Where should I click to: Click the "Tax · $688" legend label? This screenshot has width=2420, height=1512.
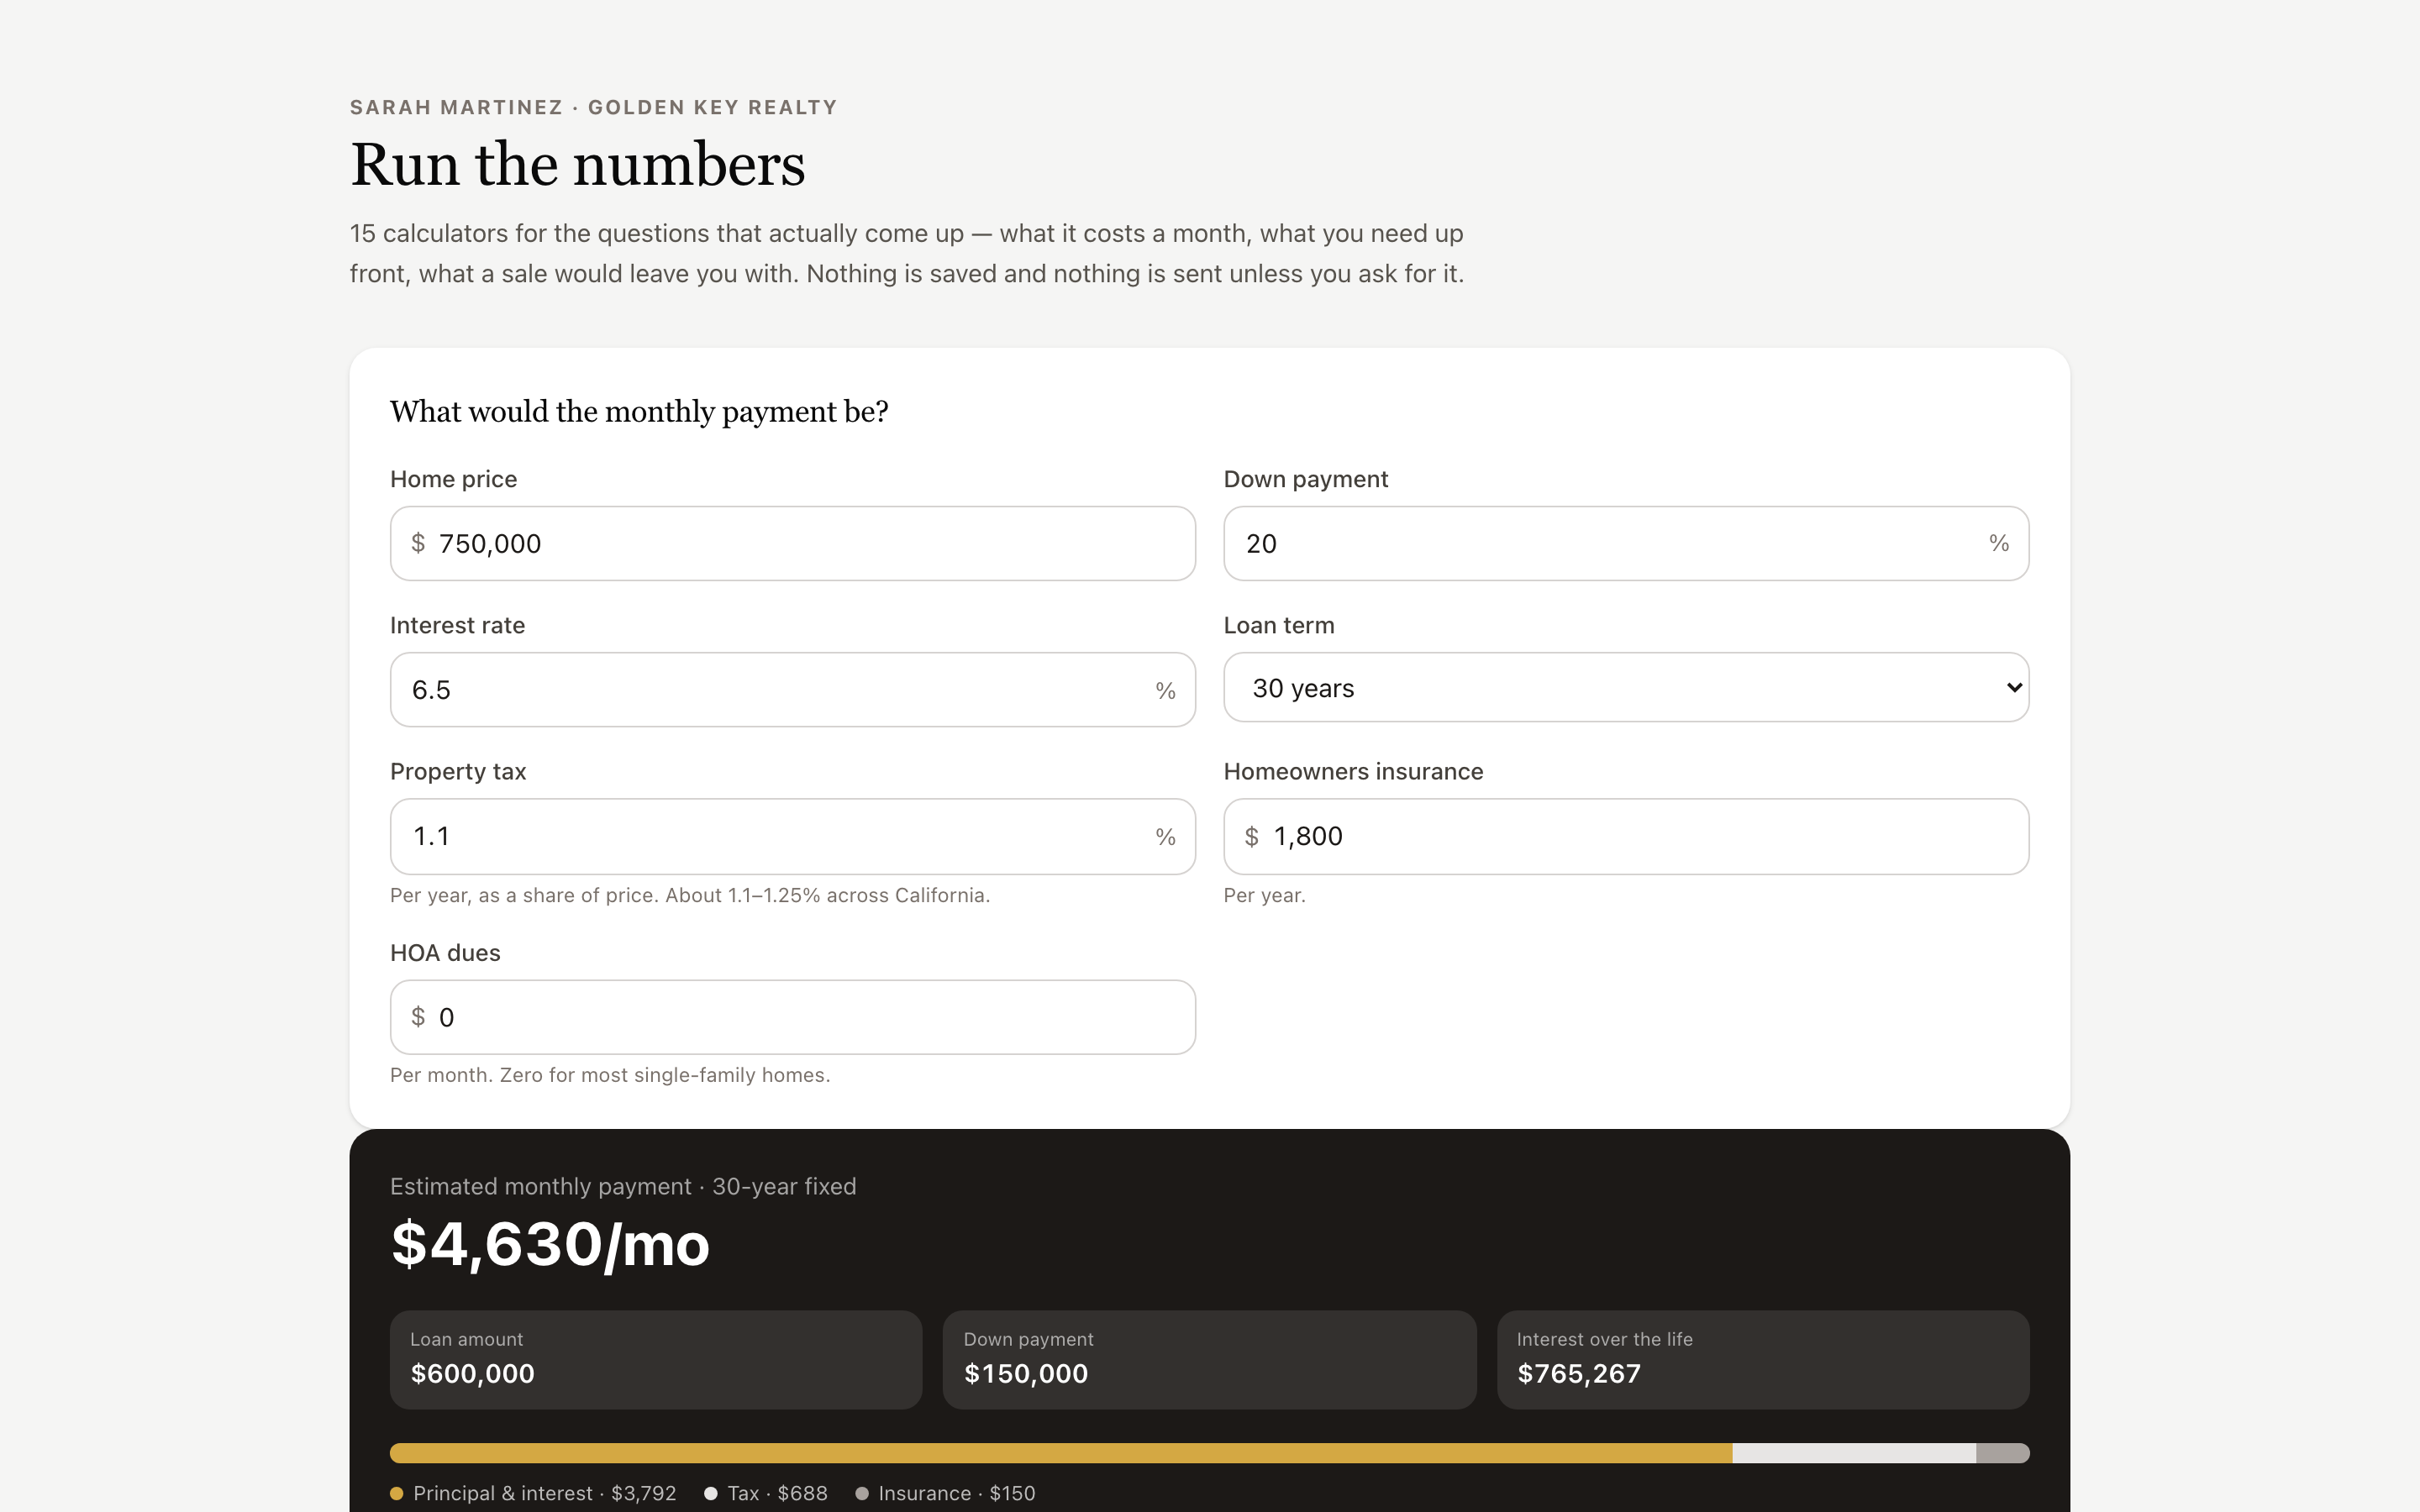777,1493
